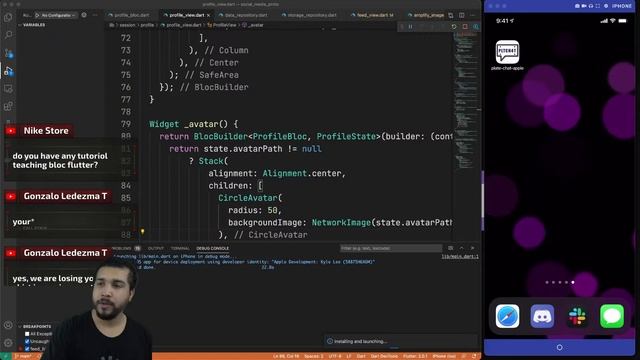This screenshot has width=640, height=360.
Task: Click the iPhone device selector in status bar
Action: pyautogui.click(x=444, y=356)
